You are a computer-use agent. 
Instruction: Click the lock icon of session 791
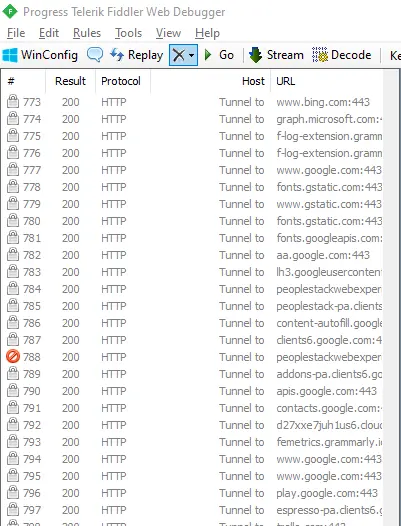click(13, 407)
